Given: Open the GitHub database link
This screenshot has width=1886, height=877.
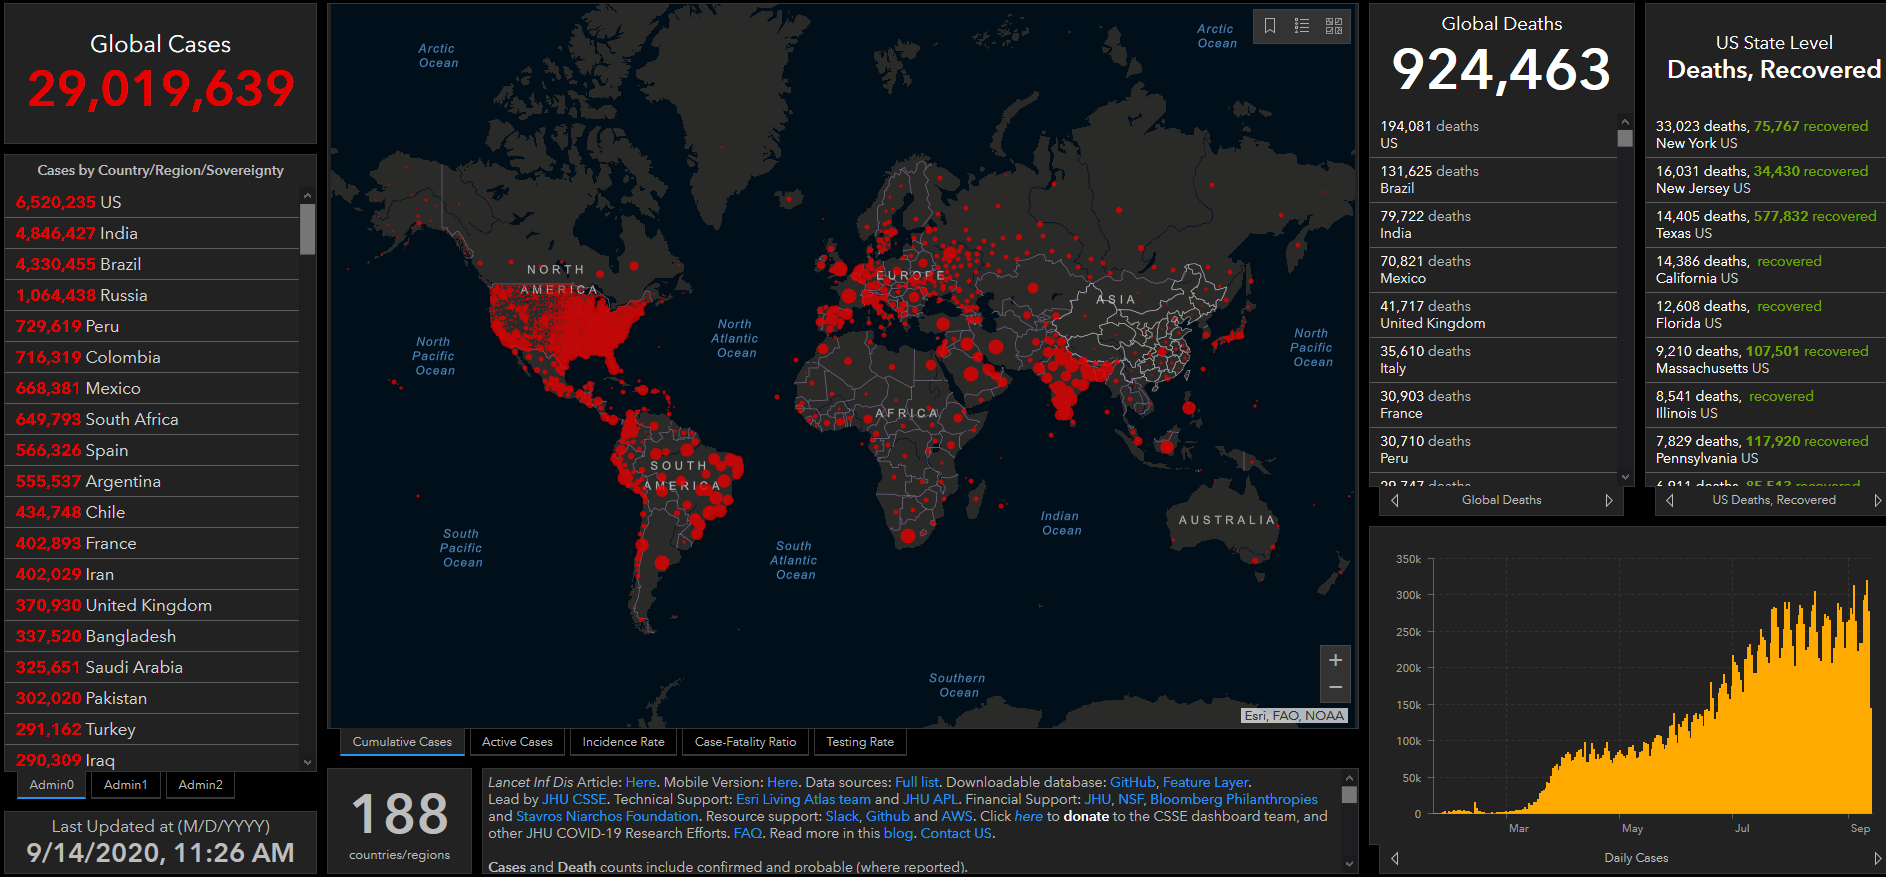Looking at the screenshot, I should pyautogui.click(x=1132, y=782).
